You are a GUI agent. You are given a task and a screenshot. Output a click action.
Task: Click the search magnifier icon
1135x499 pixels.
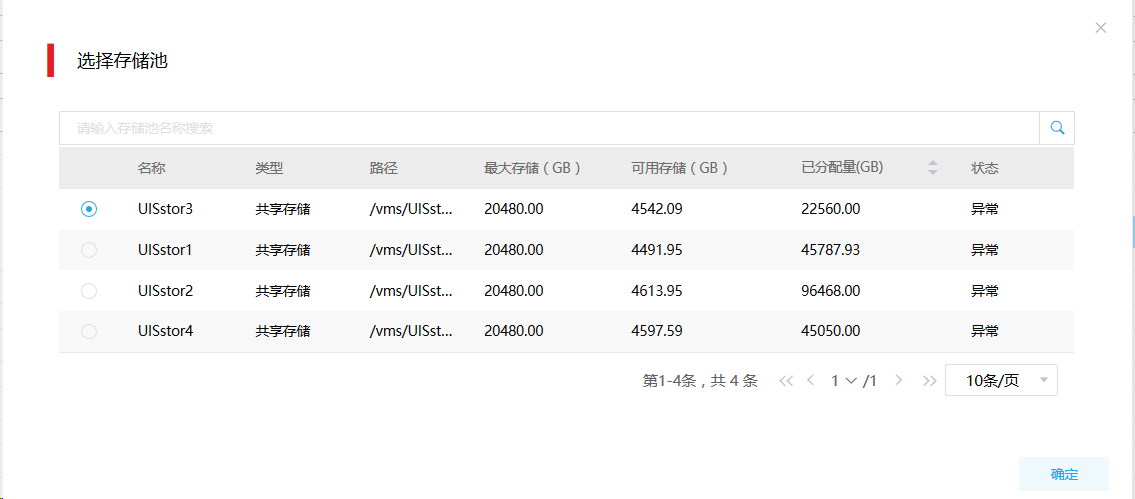point(1057,128)
